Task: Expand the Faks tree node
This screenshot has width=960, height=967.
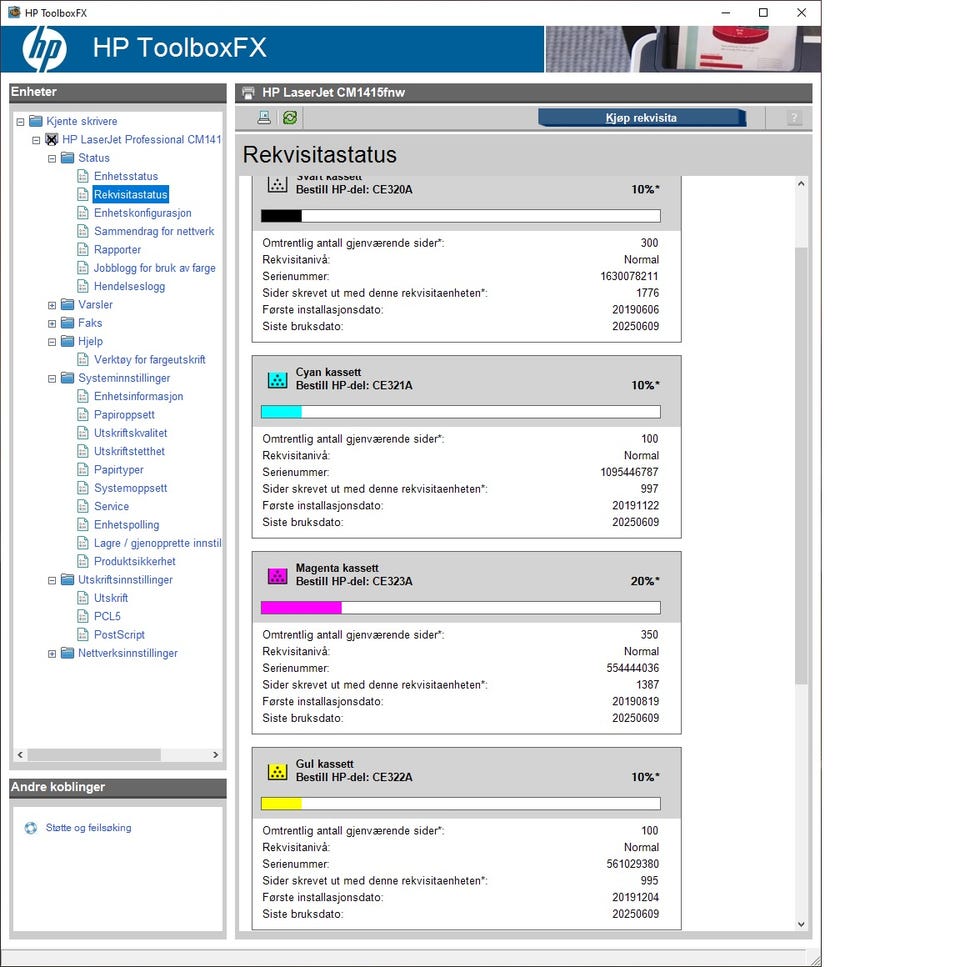Action: point(52,324)
